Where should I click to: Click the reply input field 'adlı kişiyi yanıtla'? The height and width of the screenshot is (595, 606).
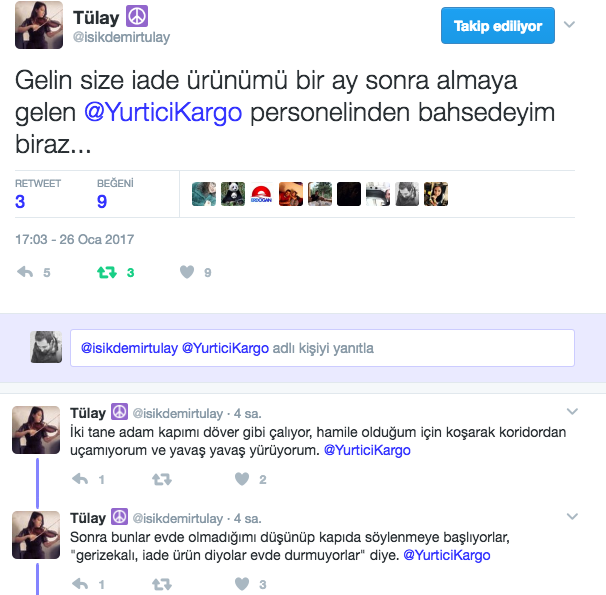(322, 348)
